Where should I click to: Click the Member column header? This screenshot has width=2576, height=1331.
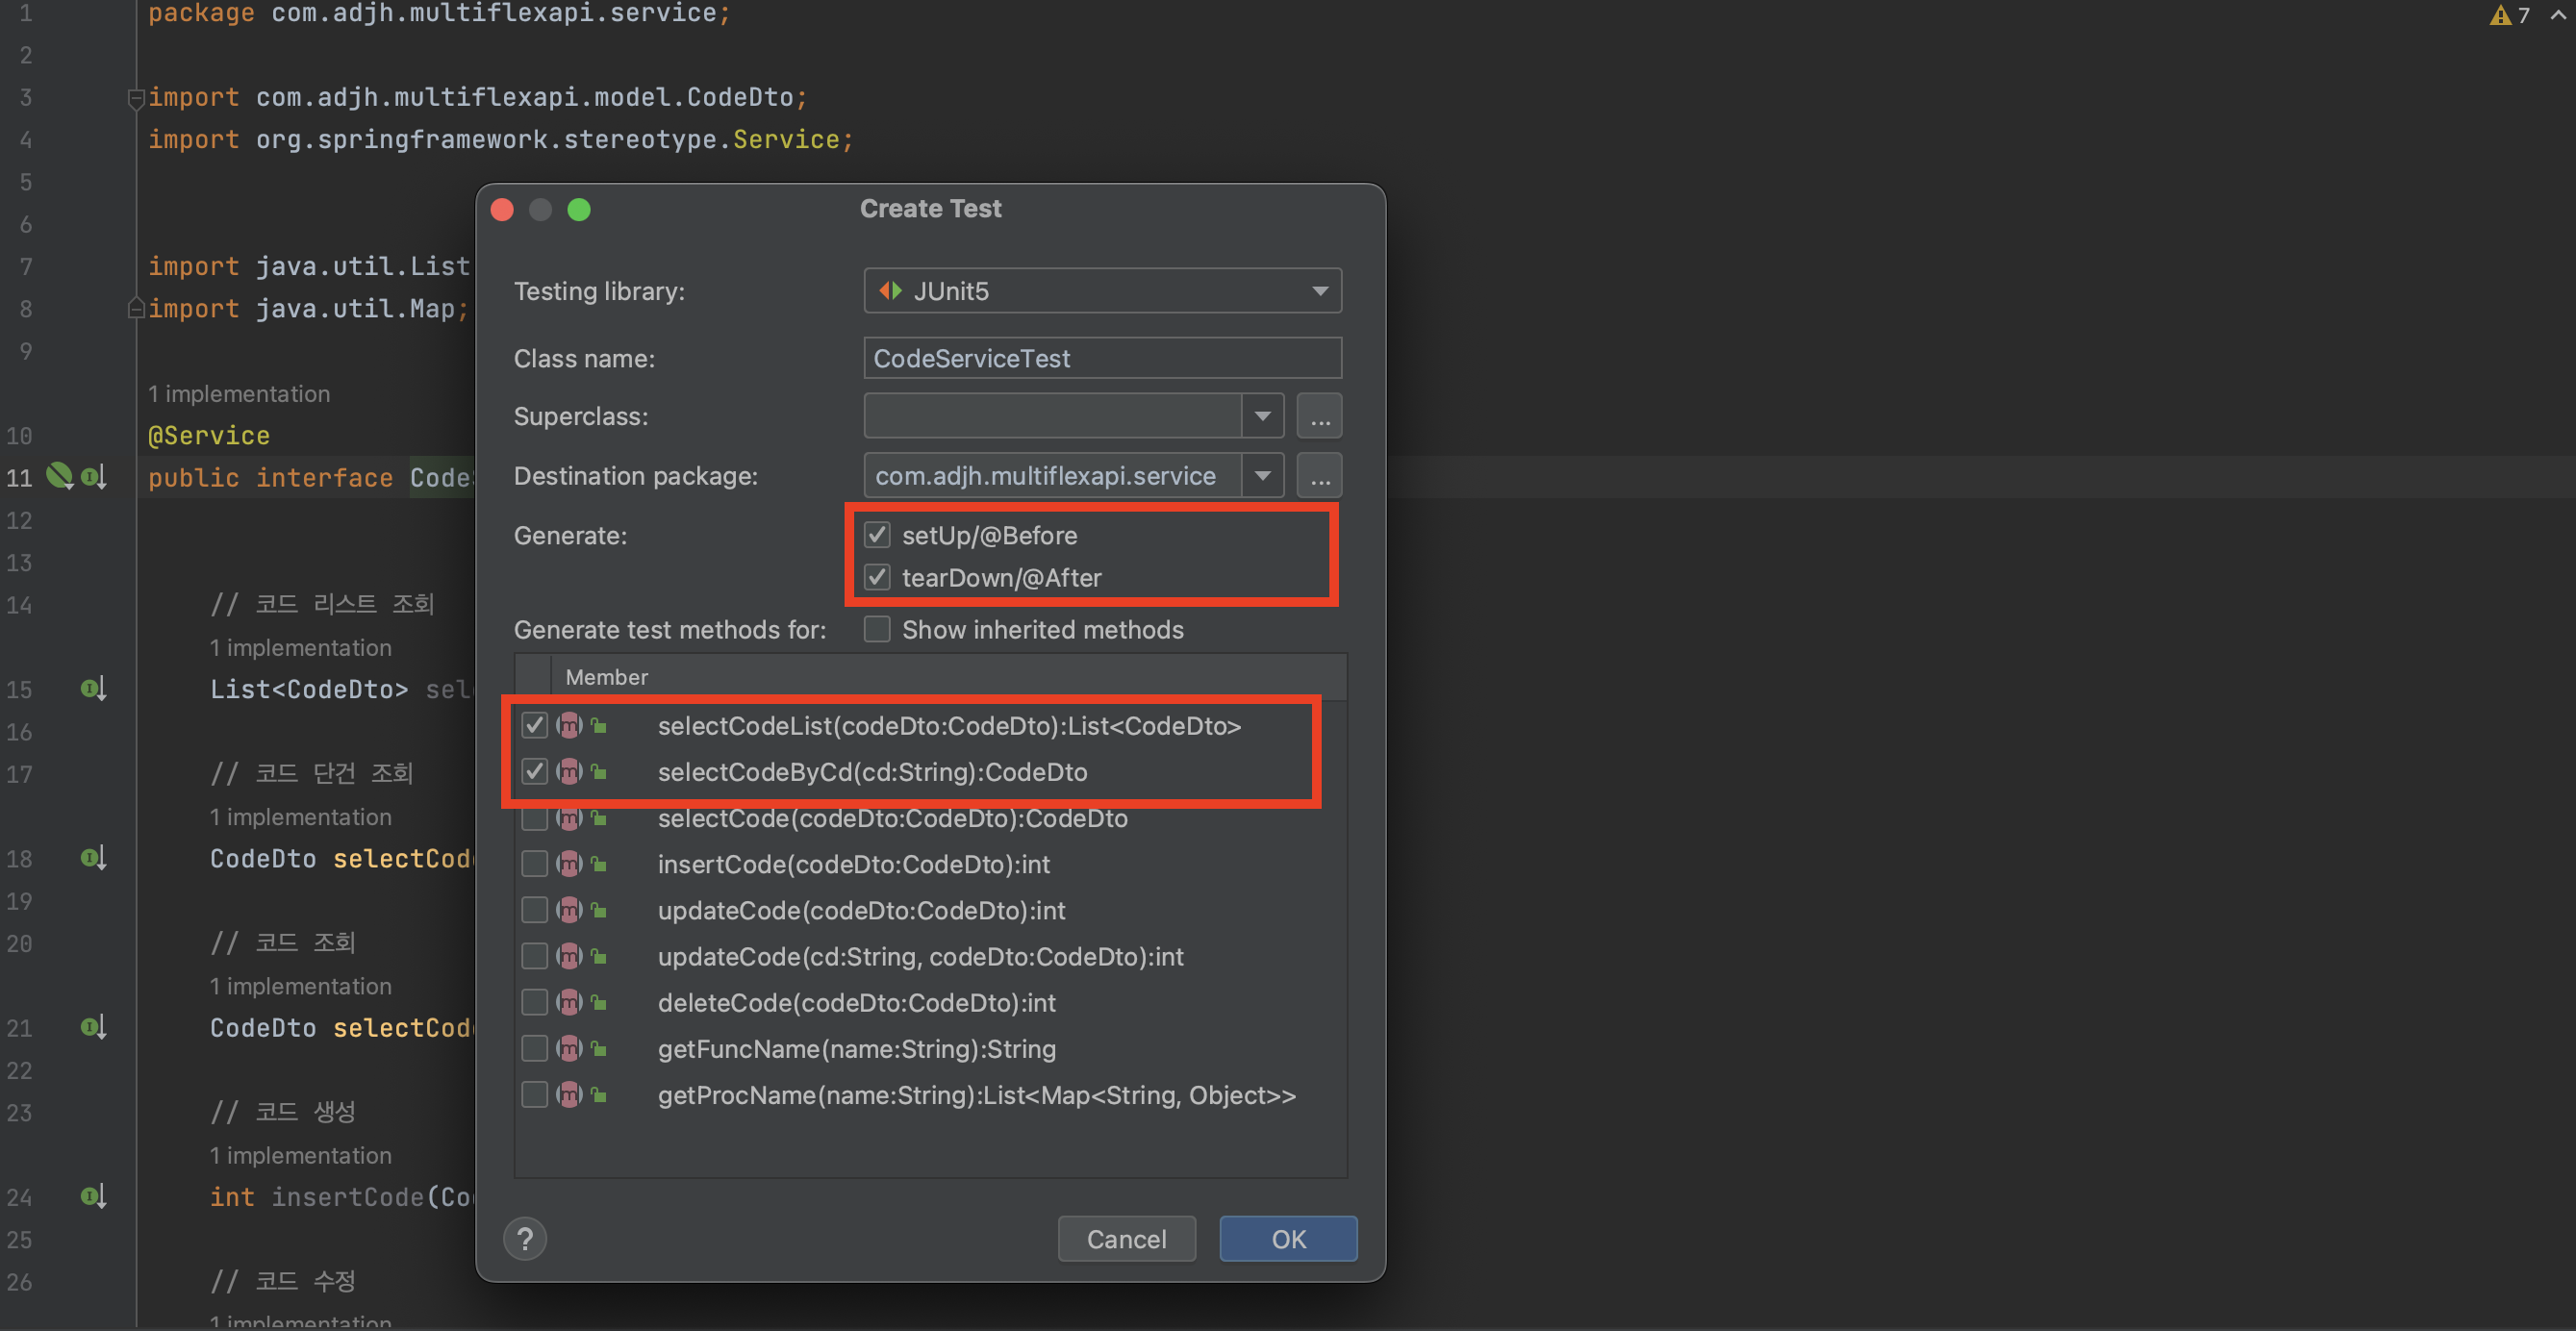coord(607,677)
